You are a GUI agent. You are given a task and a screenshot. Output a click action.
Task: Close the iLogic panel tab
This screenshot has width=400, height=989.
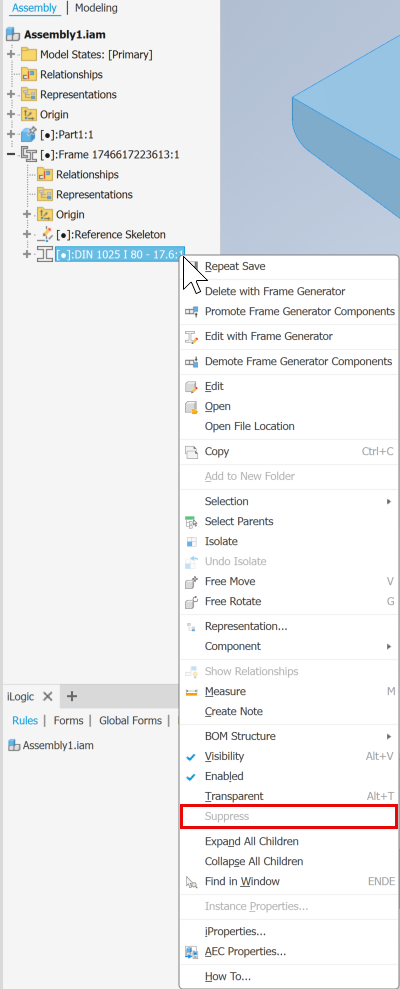pyautogui.click(x=47, y=696)
